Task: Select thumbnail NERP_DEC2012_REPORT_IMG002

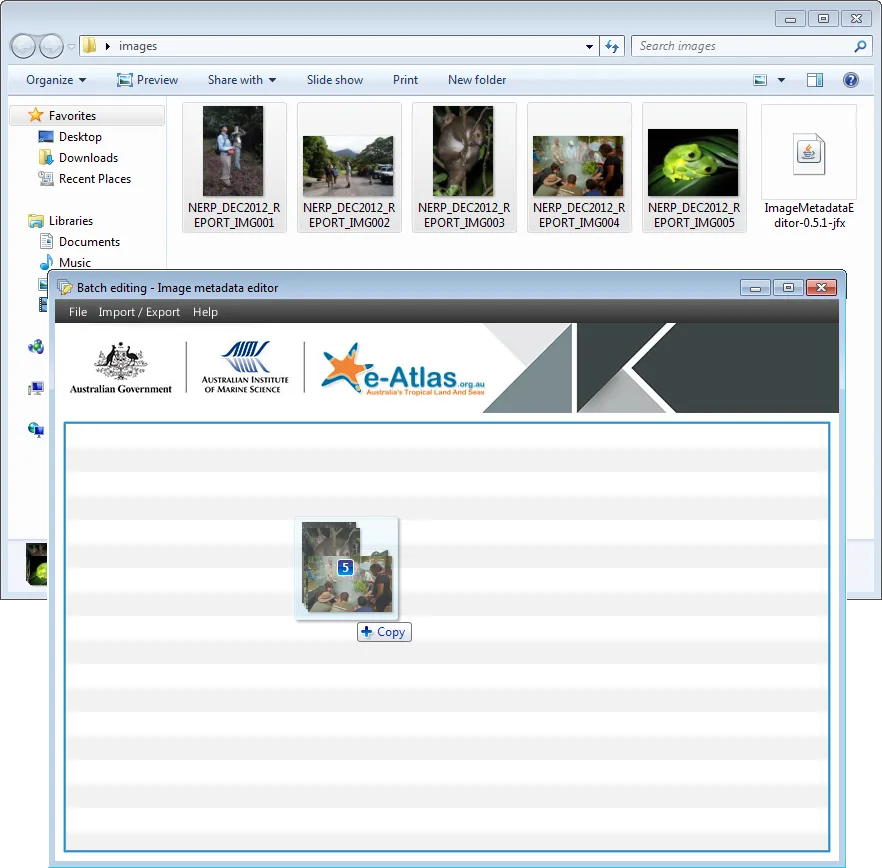Action: tap(349, 168)
